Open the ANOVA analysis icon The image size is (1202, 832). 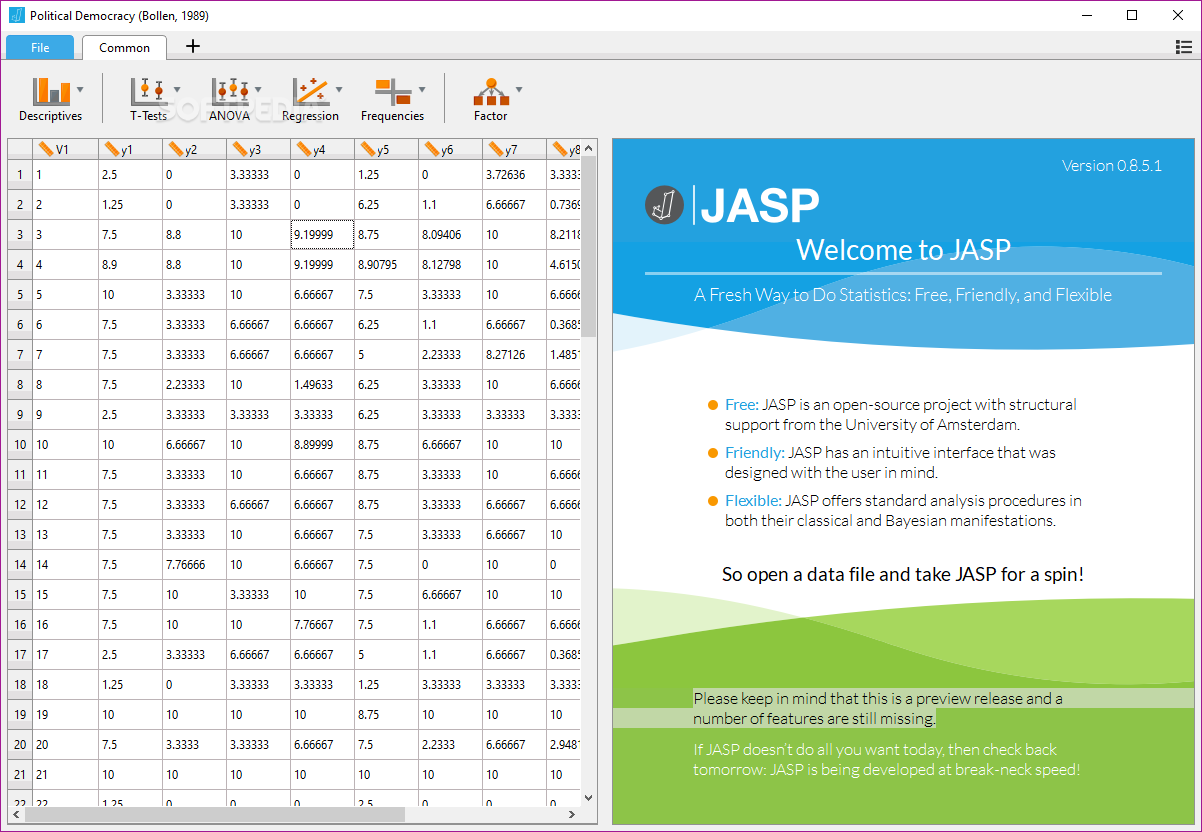tap(230, 92)
